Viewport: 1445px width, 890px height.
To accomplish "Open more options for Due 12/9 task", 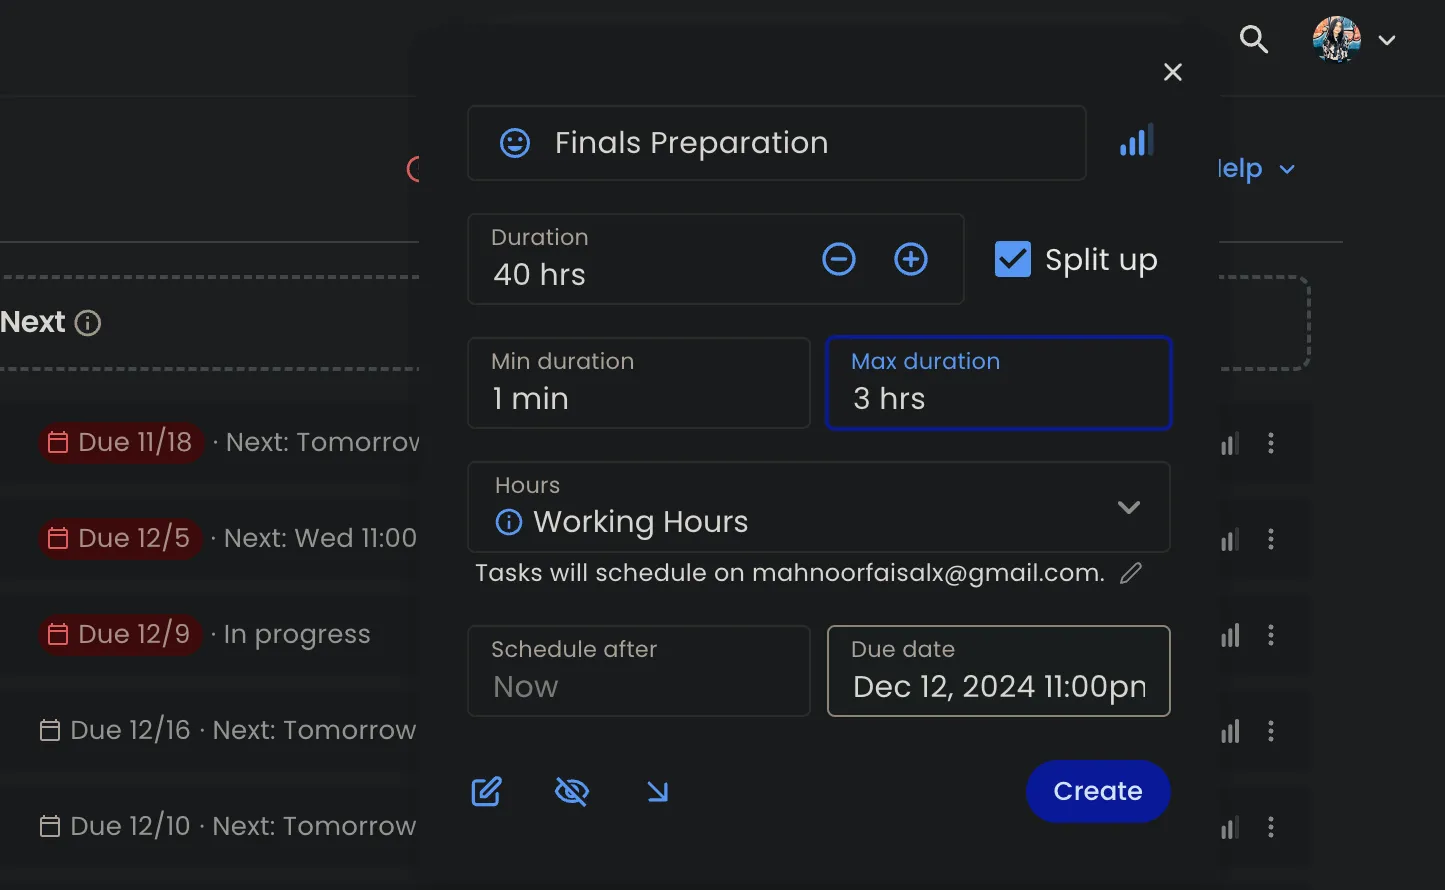I will click(x=1271, y=635).
